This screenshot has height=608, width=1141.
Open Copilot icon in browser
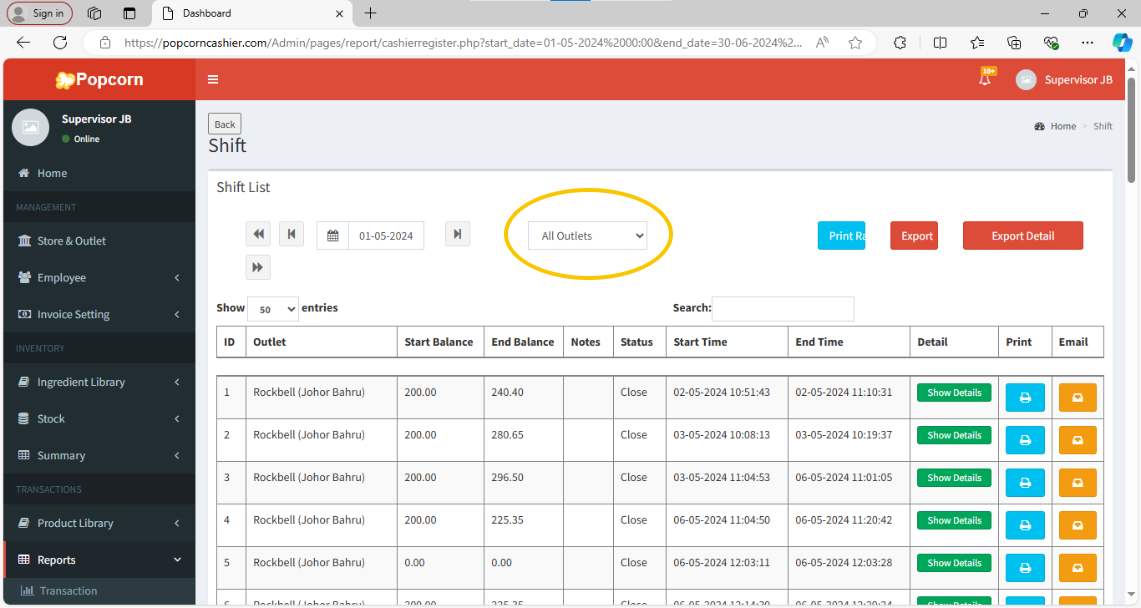pyautogui.click(x=1121, y=43)
